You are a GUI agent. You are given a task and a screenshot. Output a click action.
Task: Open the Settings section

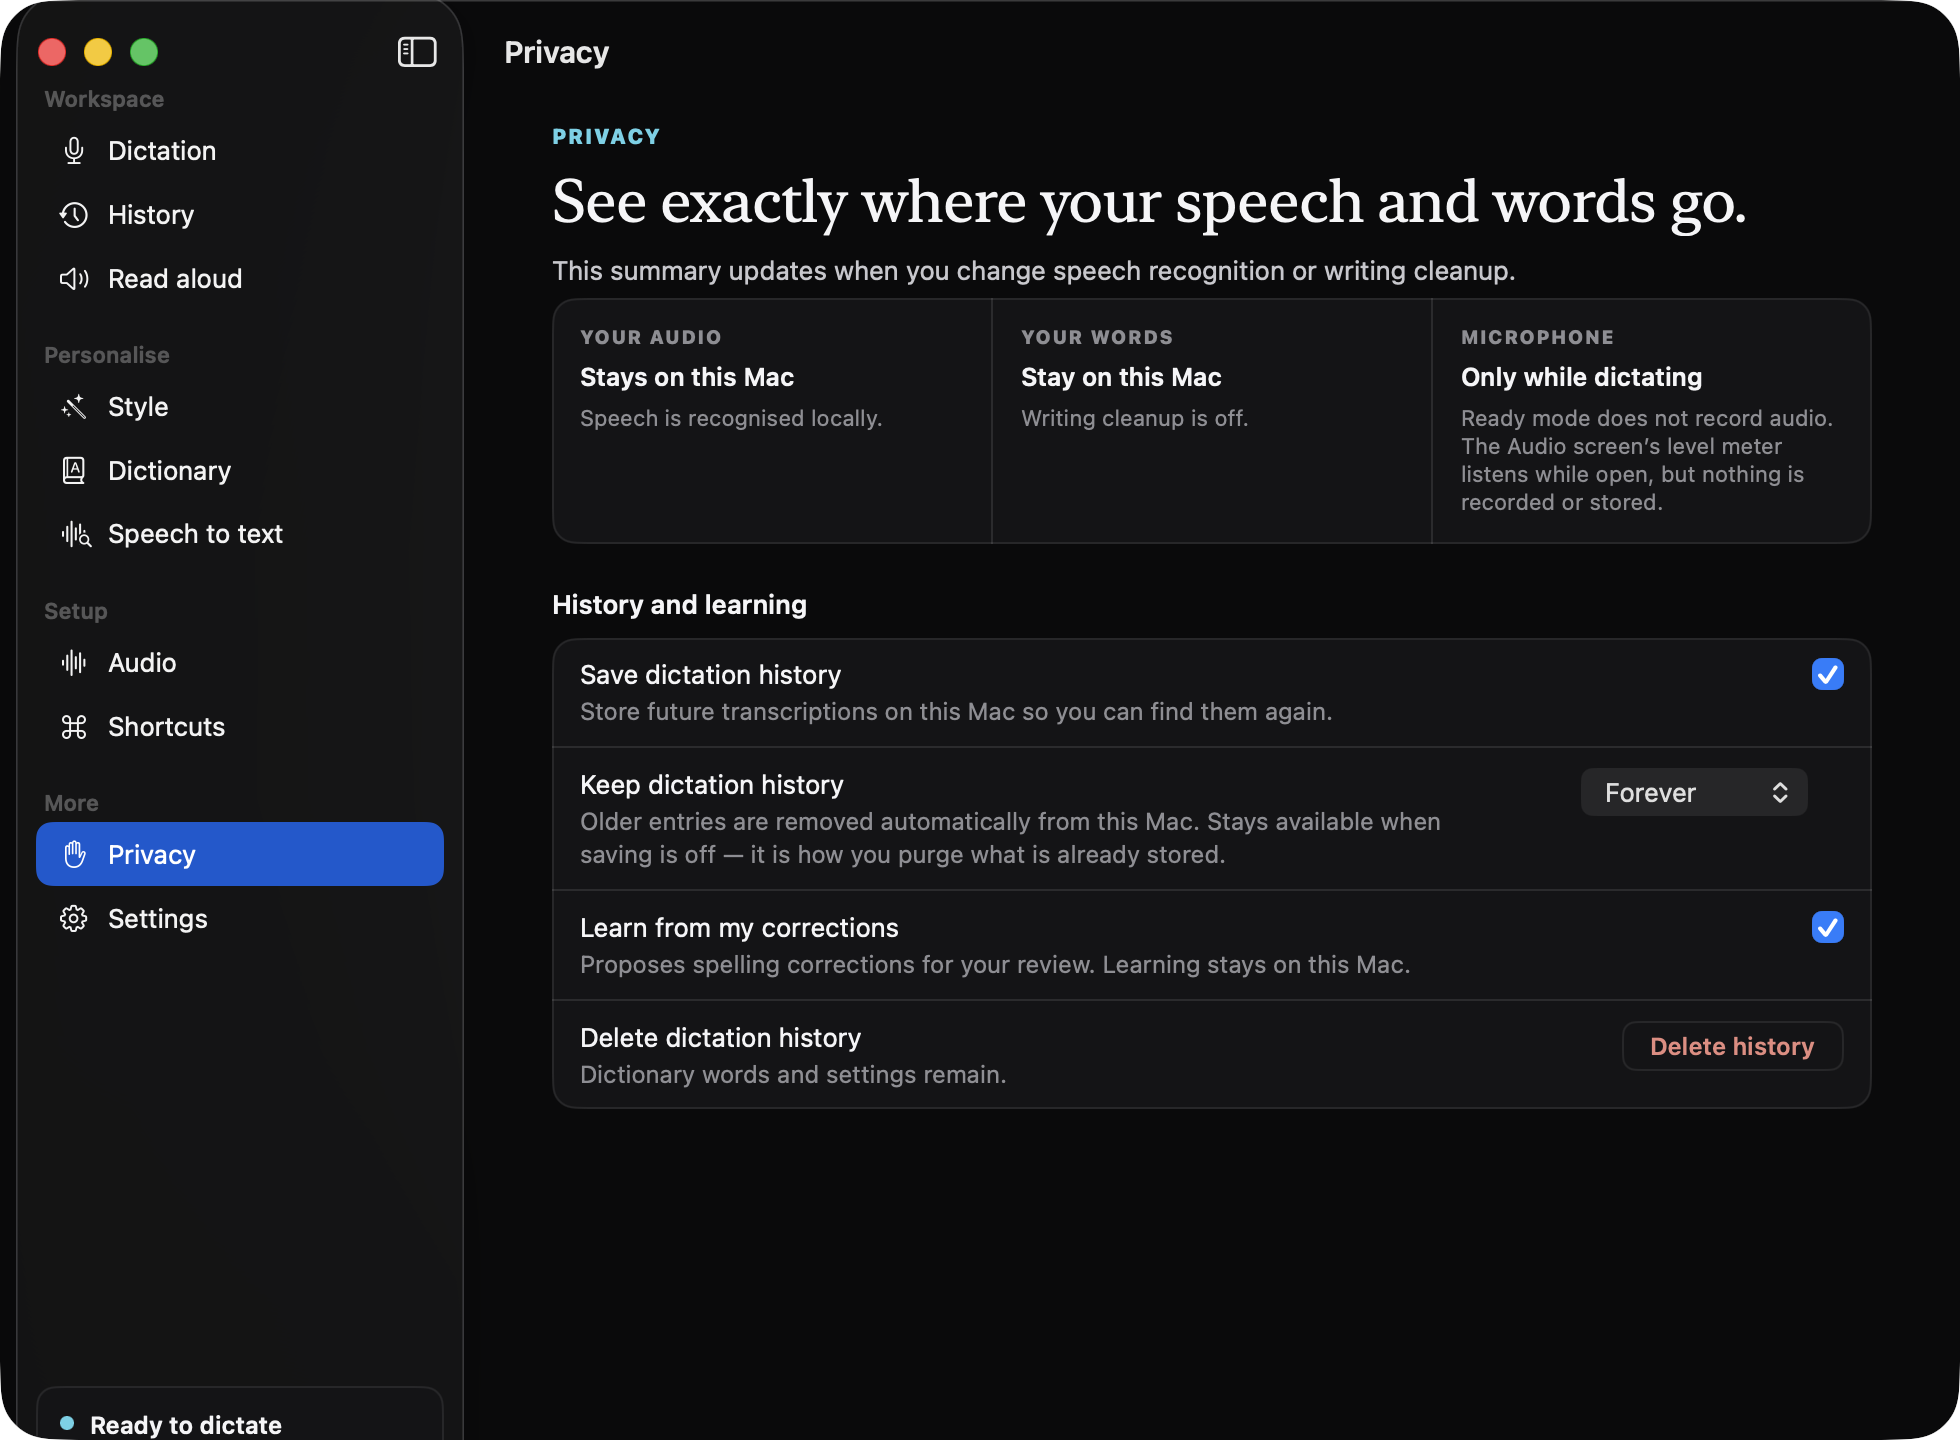pyautogui.click(x=240, y=919)
